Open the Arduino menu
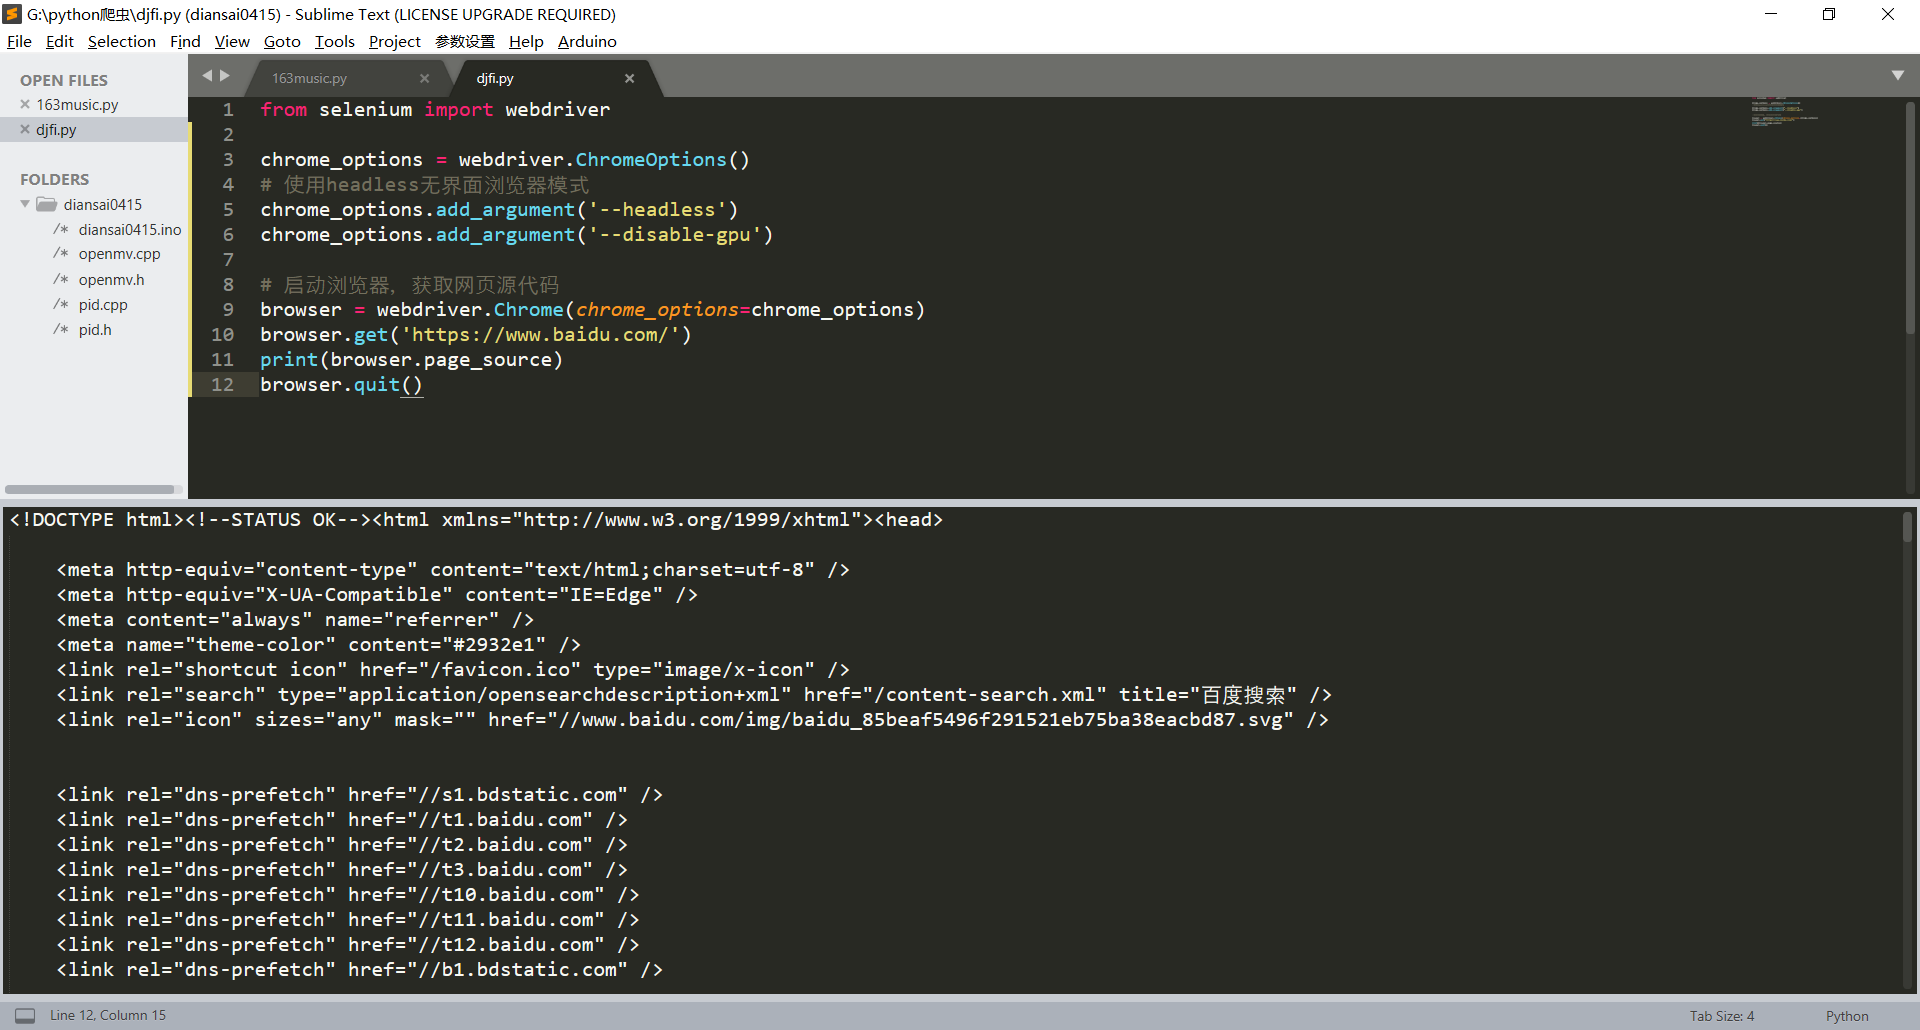 (x=587, y=41)
